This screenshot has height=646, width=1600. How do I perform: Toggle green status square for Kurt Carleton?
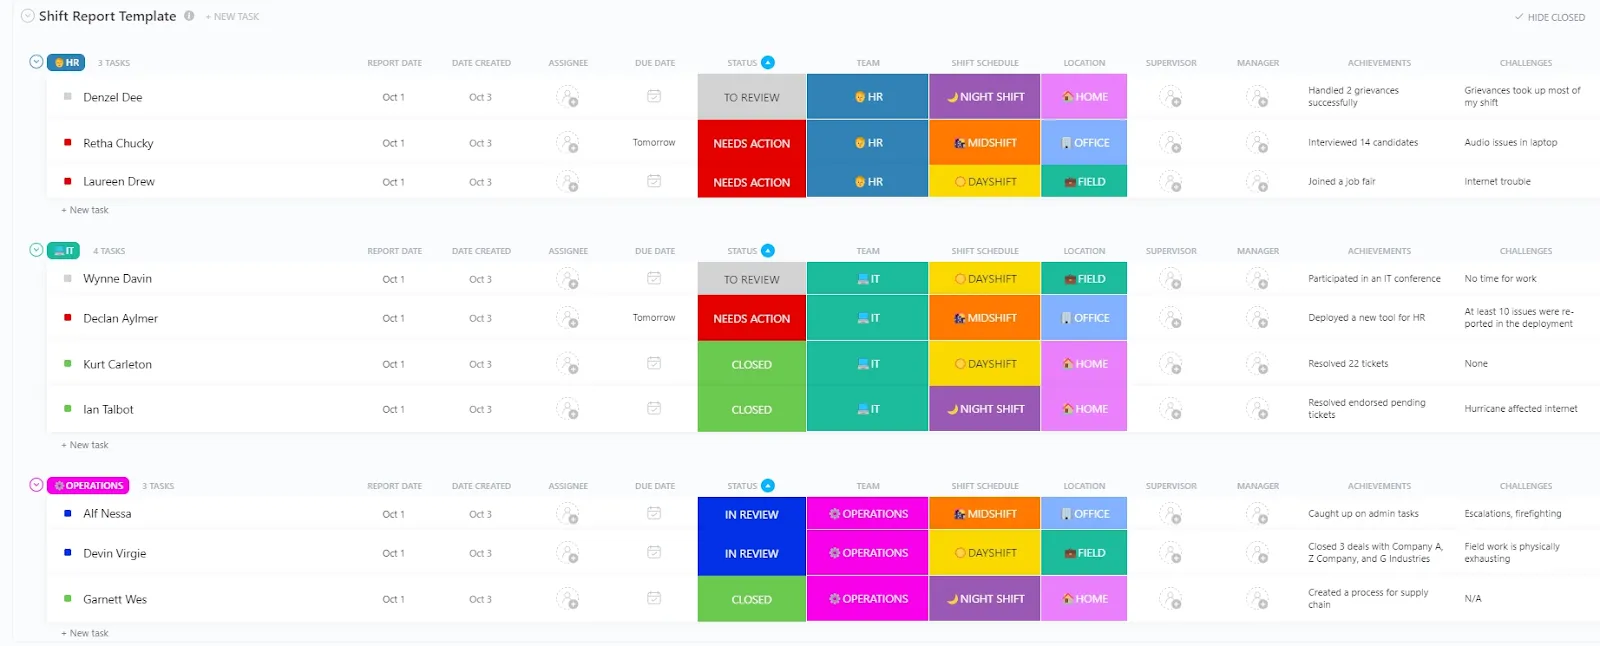(x=67, y=363)
